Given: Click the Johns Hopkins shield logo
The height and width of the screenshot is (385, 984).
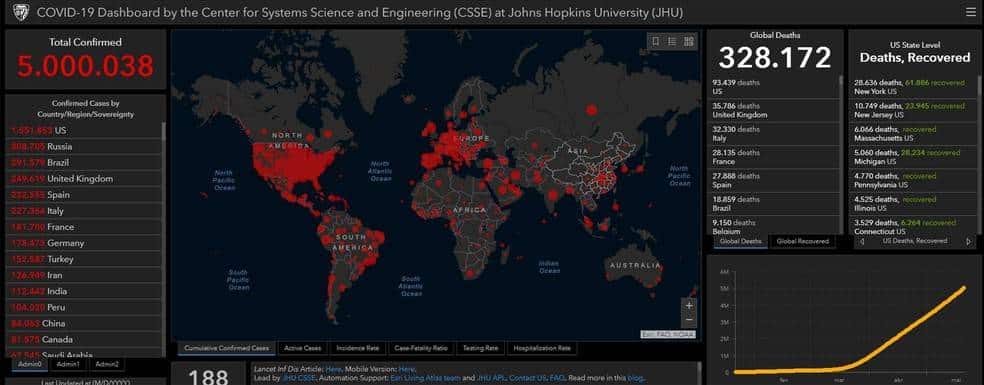Looking at the screenshot, I should point(21,12).
